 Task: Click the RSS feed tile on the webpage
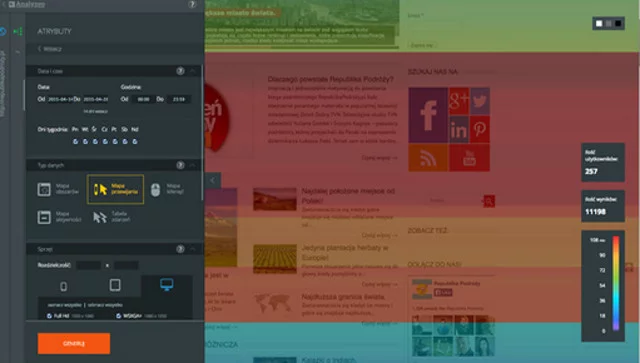coord(428,158)
